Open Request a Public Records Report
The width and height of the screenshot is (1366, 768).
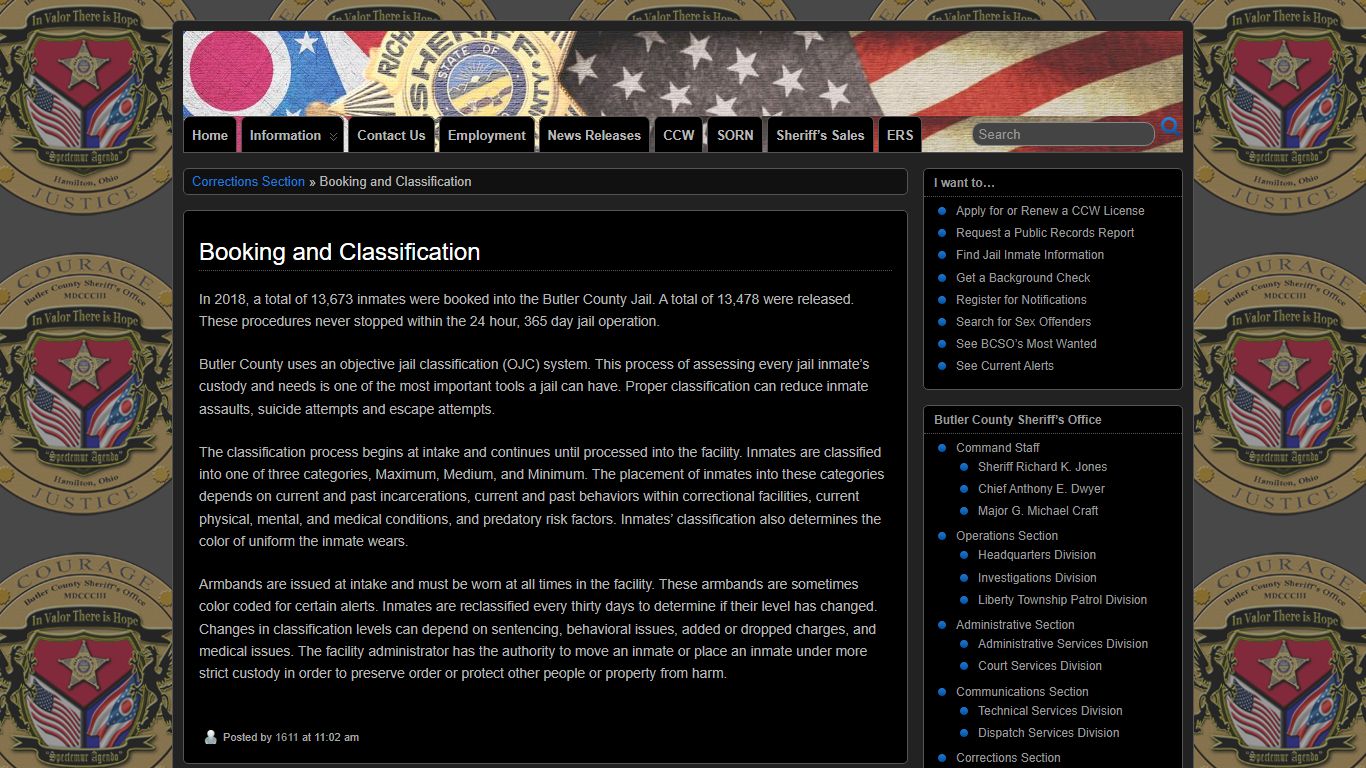(x=1045, y=233)
